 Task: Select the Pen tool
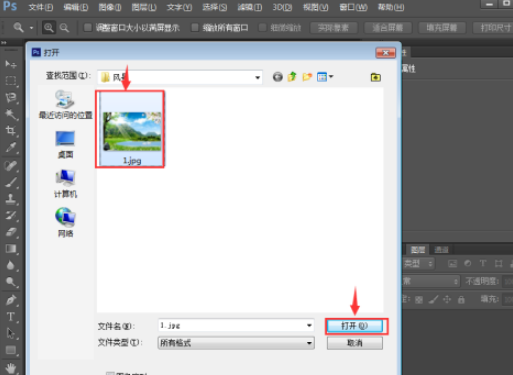coord(11,300)
